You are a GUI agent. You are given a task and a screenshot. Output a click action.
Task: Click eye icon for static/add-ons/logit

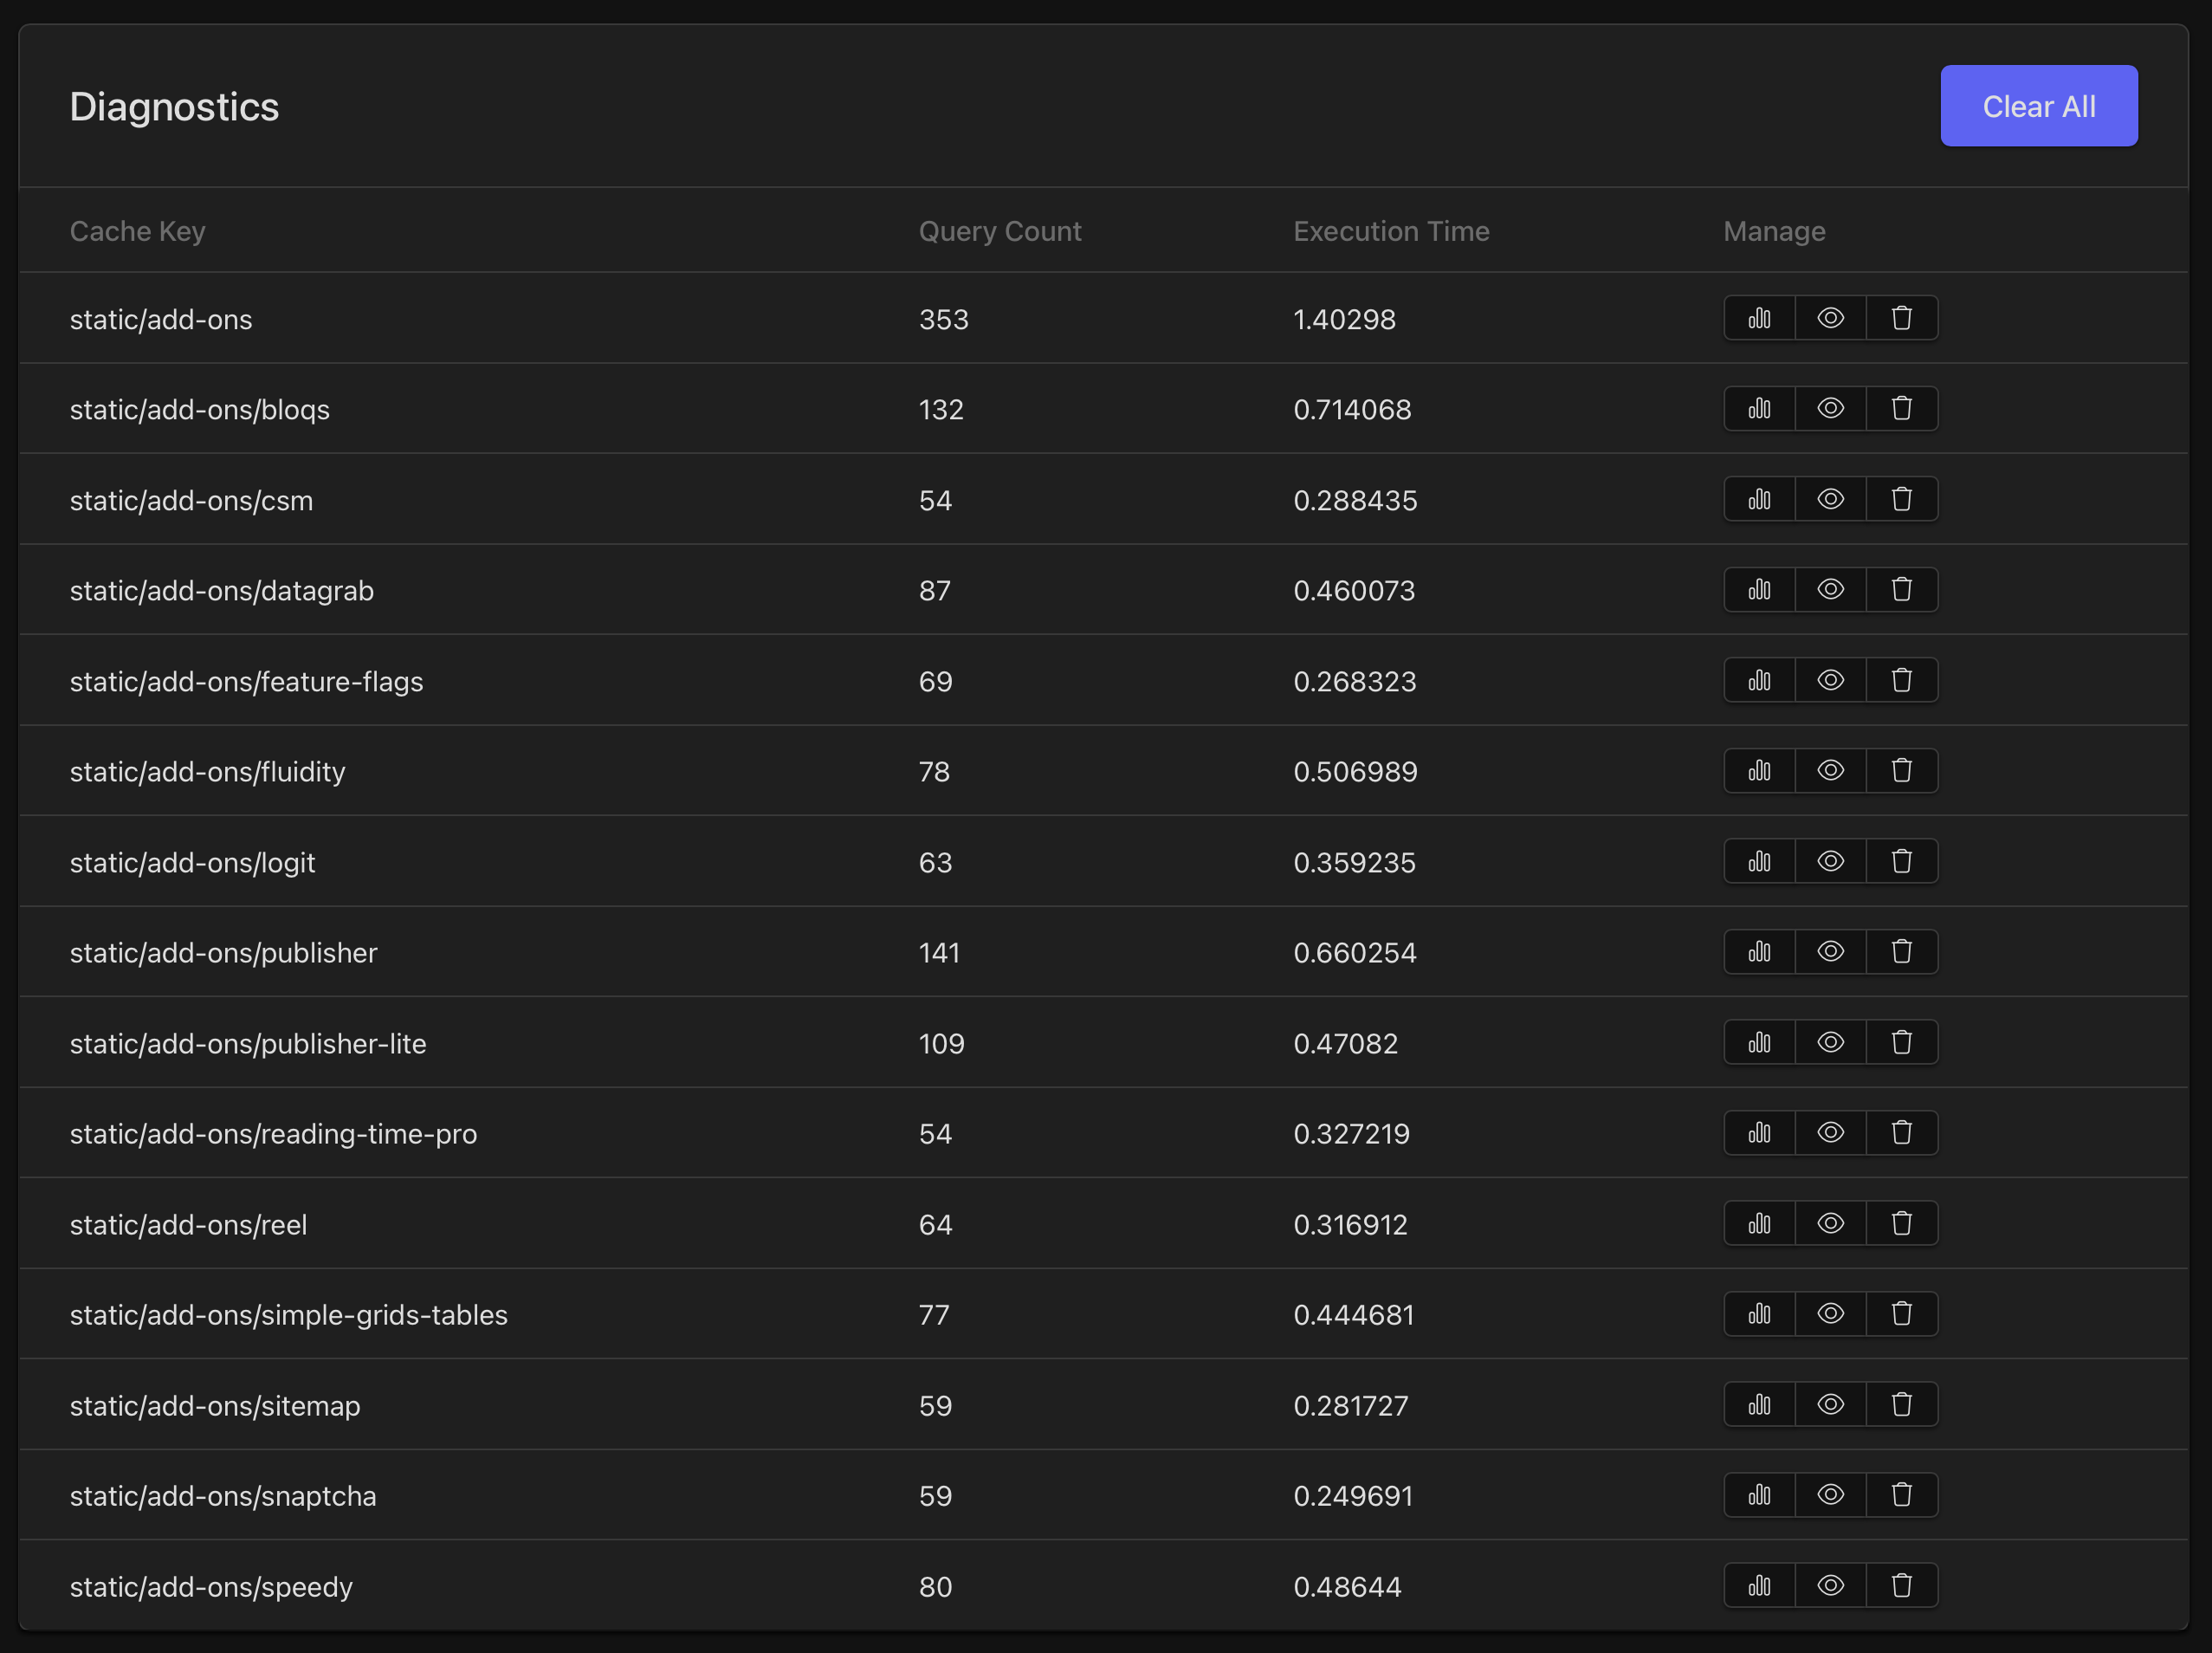coord(1830,861)
